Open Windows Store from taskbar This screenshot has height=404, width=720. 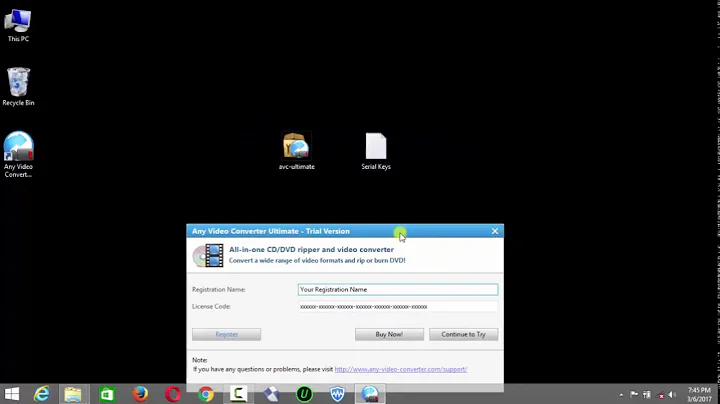coord(107,394)
